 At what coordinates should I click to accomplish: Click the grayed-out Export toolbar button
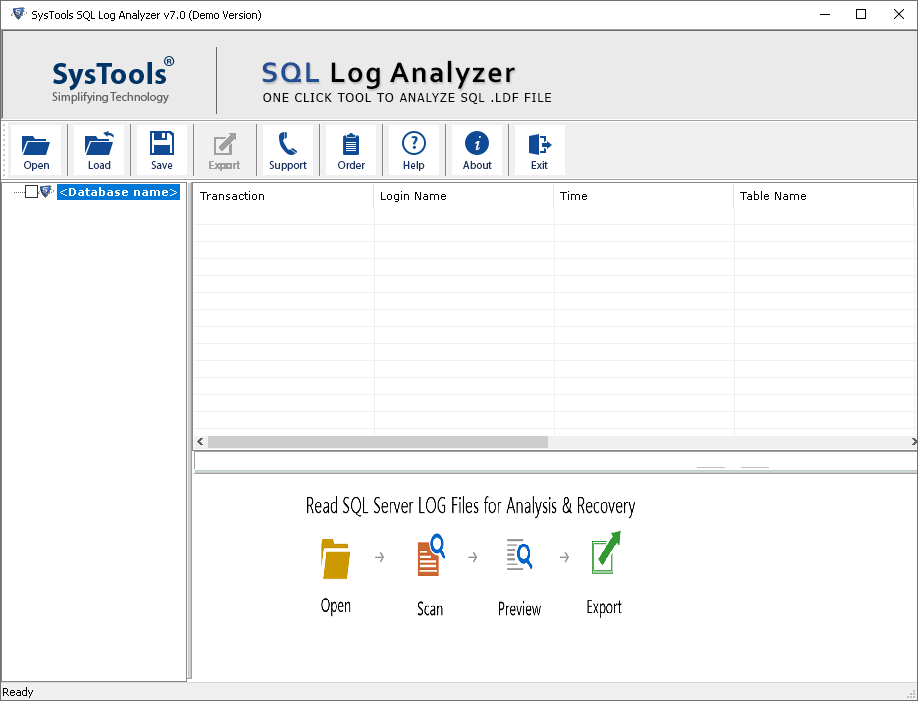tap(224, 150)
